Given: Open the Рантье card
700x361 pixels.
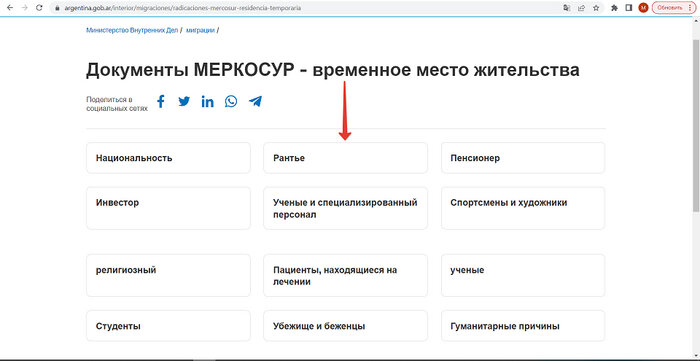Looking at the screenshot, I should (x=346, y=158).
